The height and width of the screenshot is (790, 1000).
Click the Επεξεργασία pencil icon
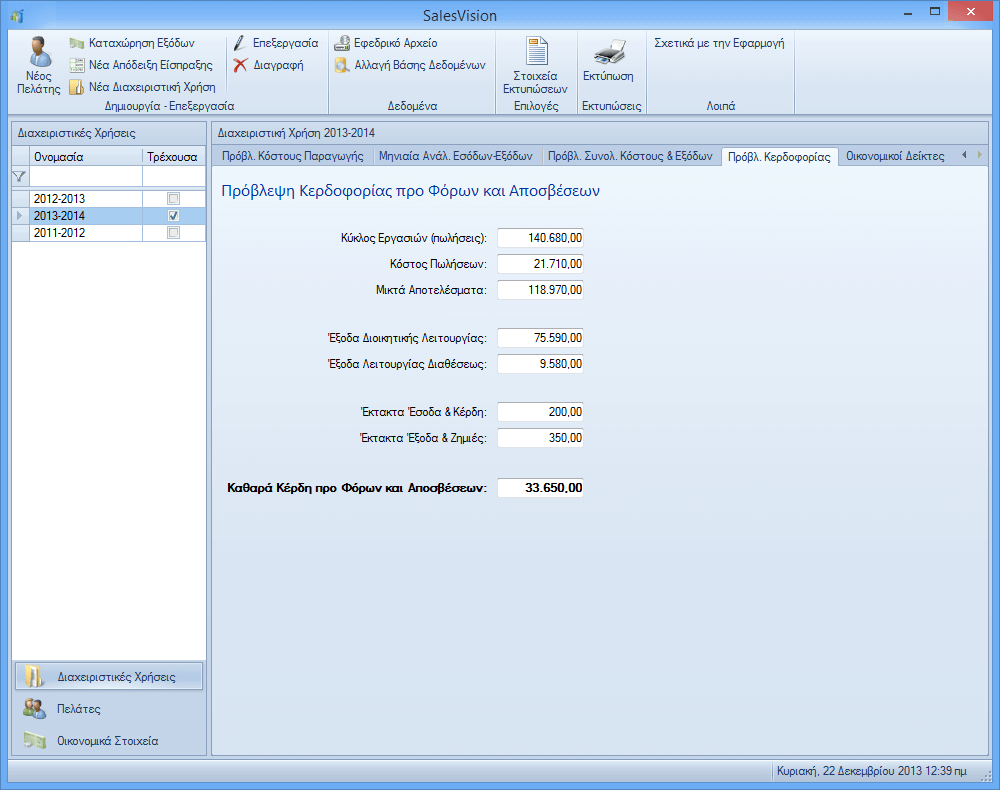point(240,44)
